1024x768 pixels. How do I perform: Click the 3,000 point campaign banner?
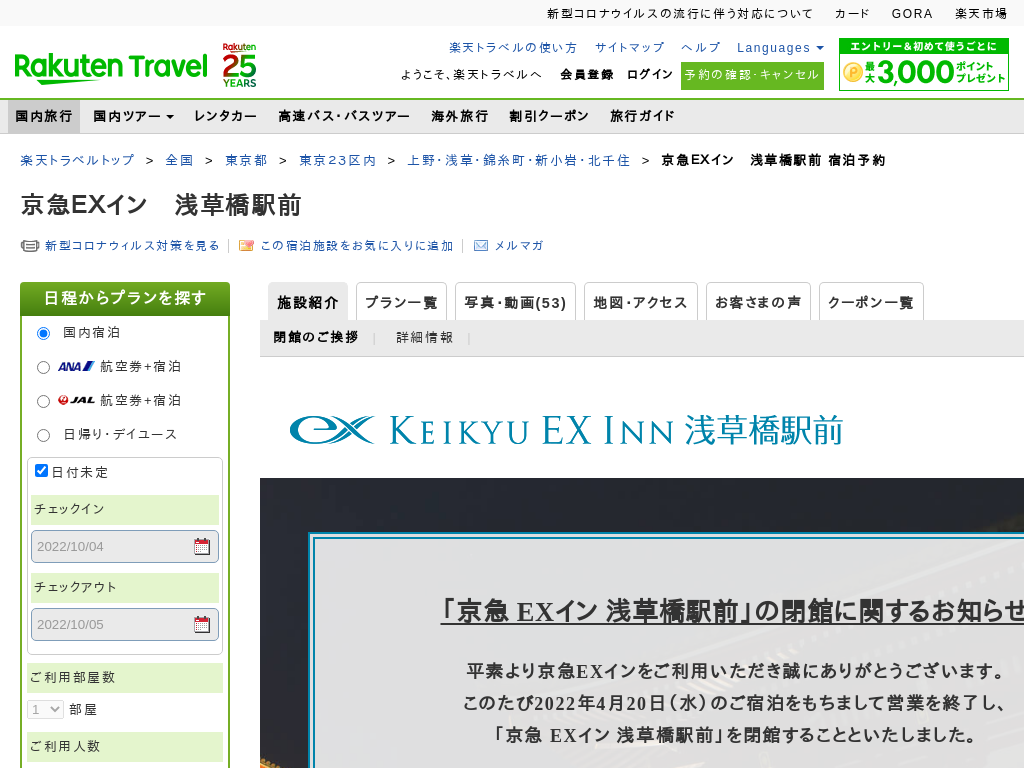924,65
